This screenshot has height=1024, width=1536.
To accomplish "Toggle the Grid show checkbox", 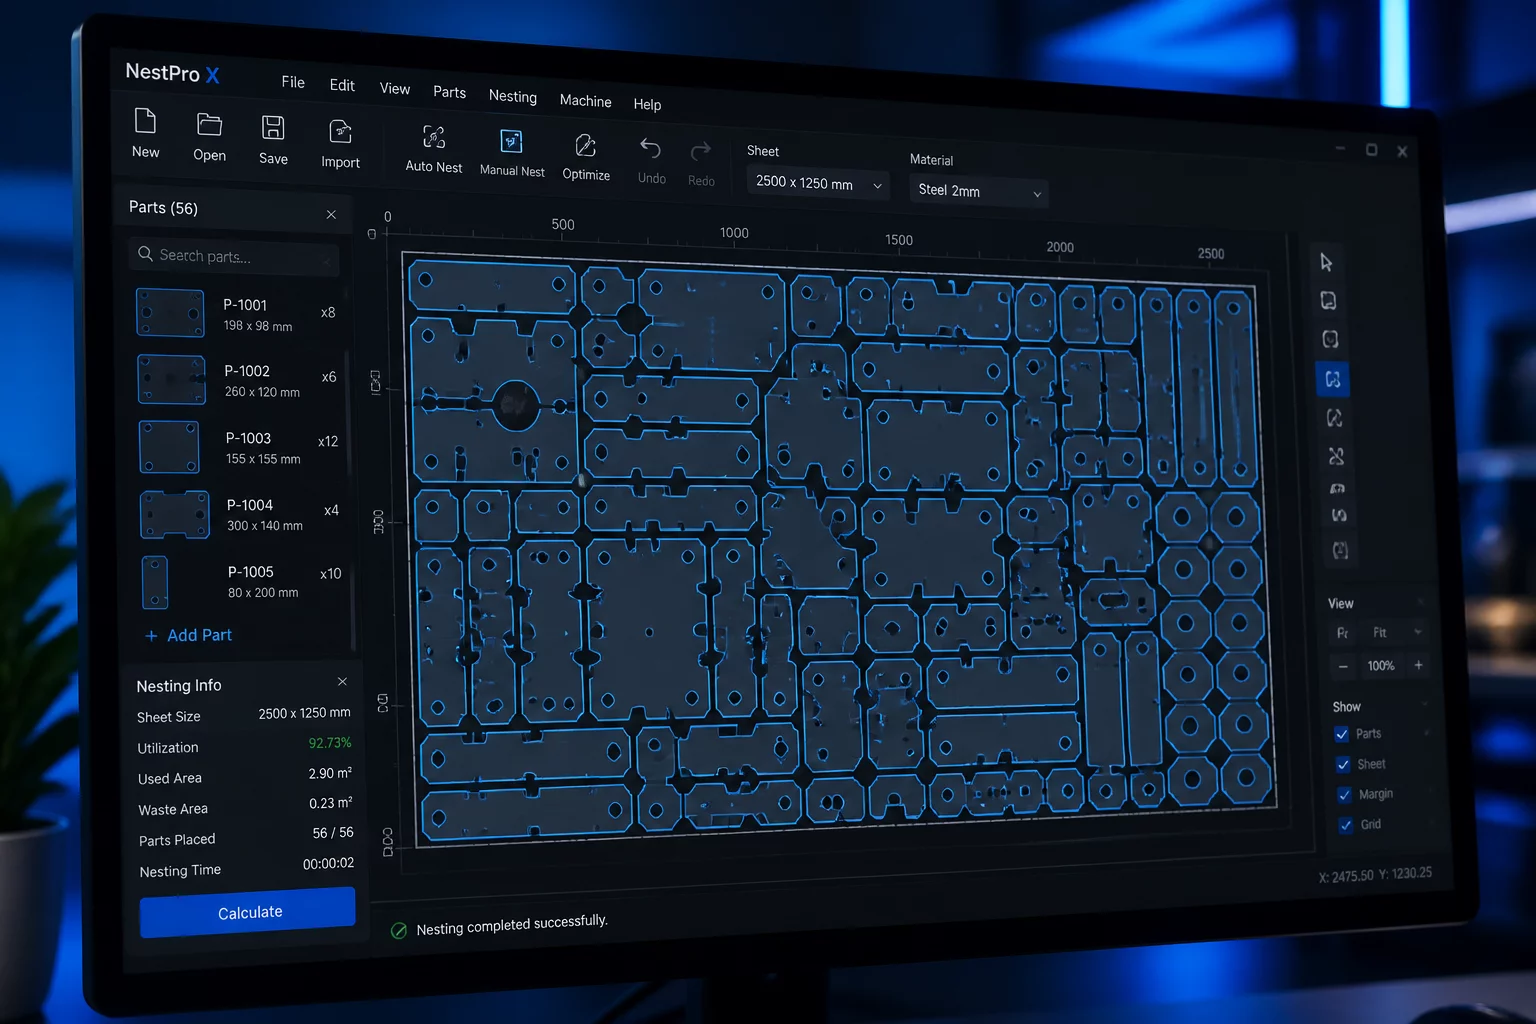I will click(1346, 825).
